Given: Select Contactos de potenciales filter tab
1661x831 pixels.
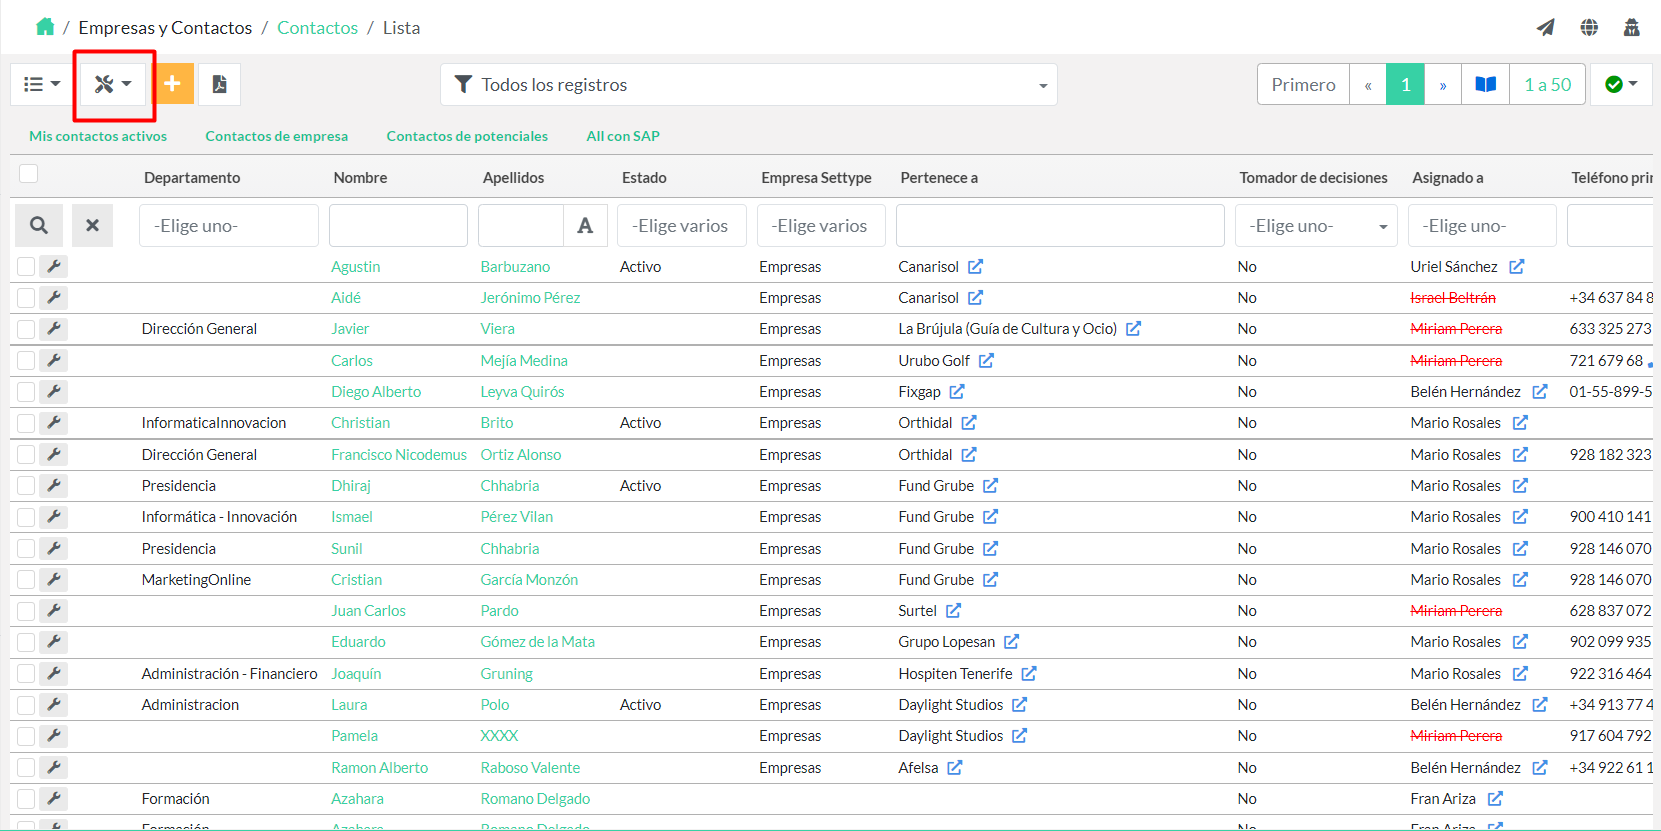Looking at the screenshot, I should [x=467, y=136].
